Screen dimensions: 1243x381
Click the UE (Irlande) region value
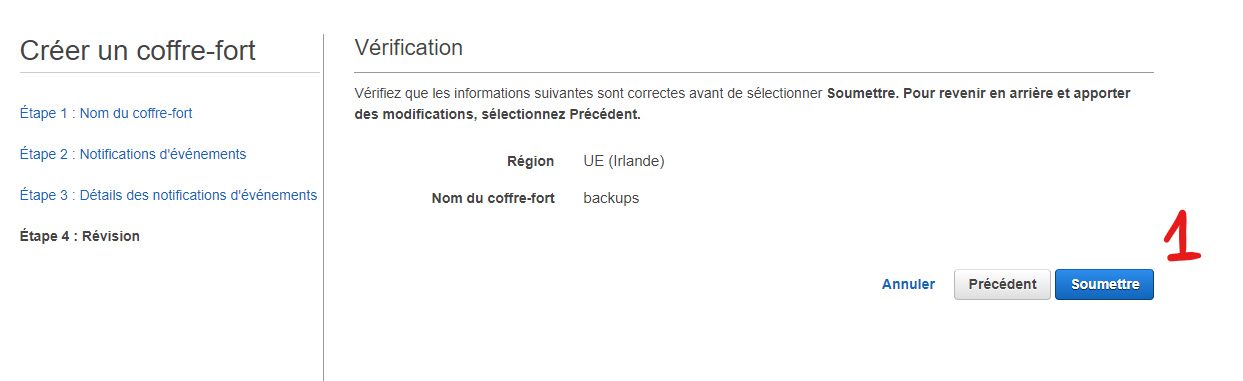(624, 160)
